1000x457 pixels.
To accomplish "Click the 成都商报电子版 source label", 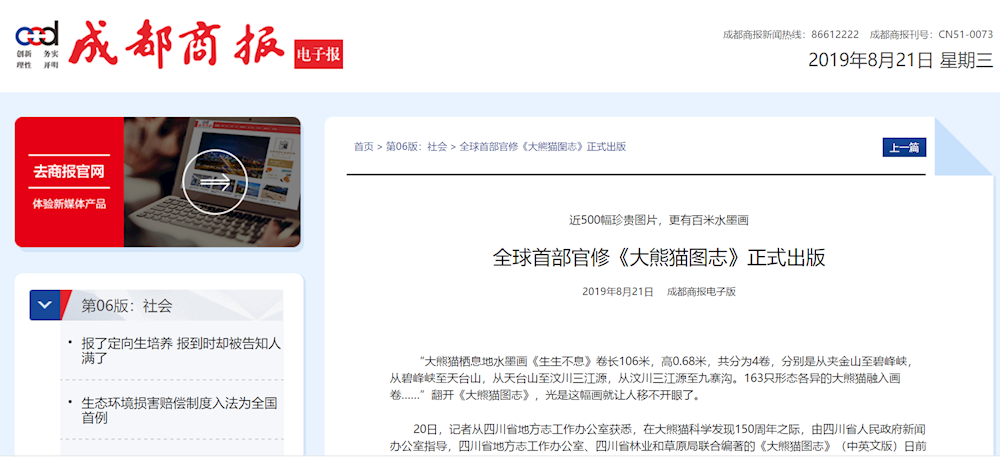I will [701, 292].
